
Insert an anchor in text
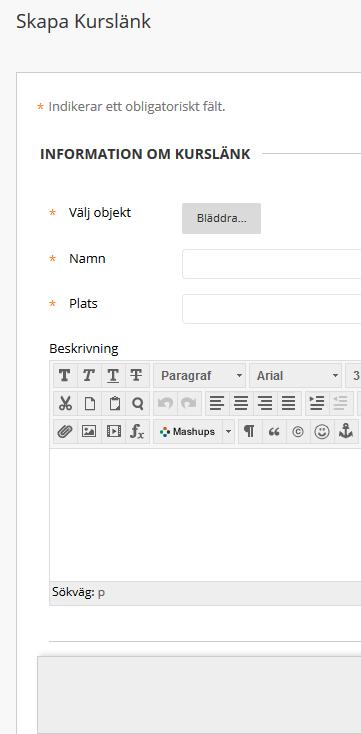click(x=346, y=432)
